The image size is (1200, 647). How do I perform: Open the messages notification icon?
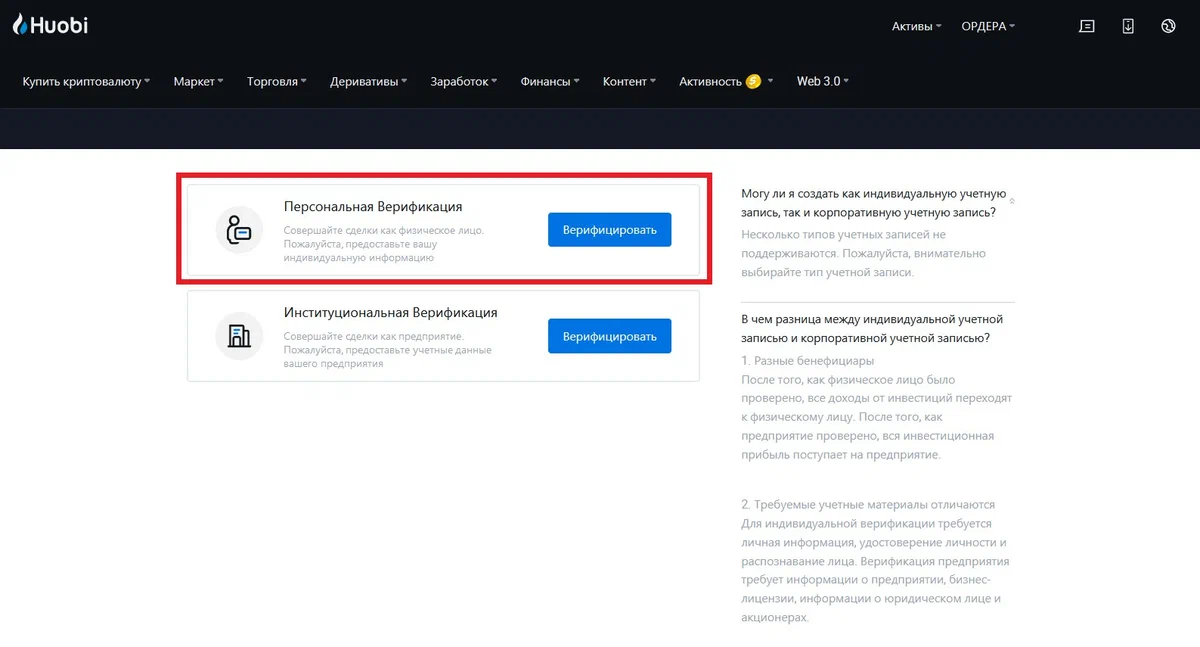click(1087, 27)
